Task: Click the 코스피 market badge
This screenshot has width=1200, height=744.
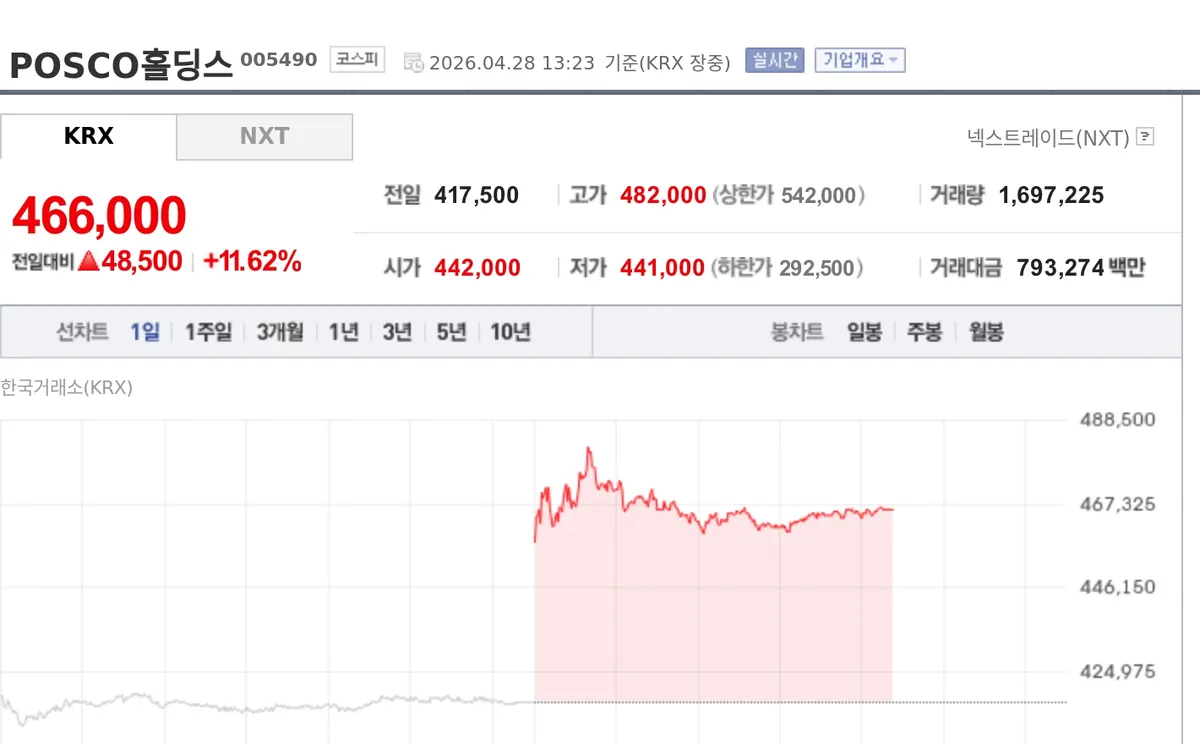Action: 357,60
